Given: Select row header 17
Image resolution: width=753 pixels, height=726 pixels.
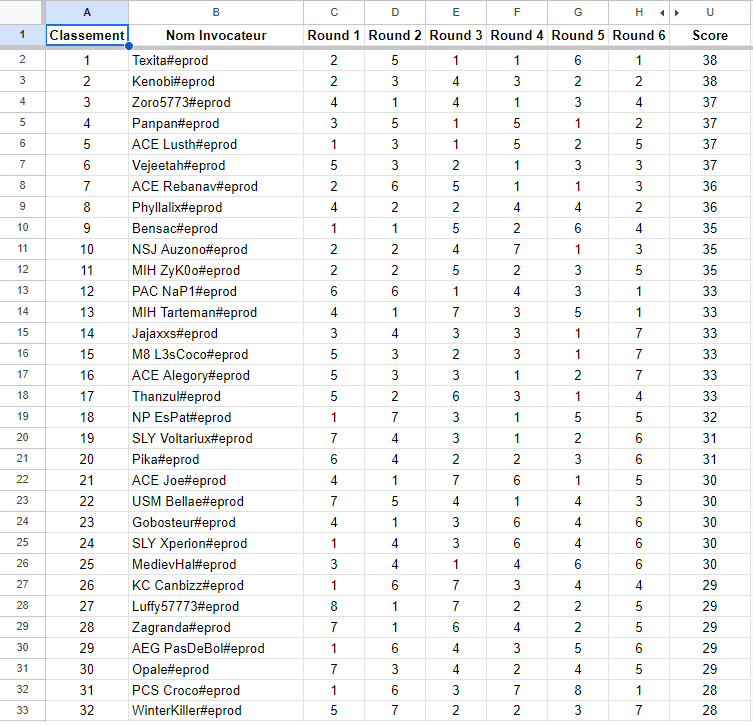Looking at the screenshot, I should [23, 375].
